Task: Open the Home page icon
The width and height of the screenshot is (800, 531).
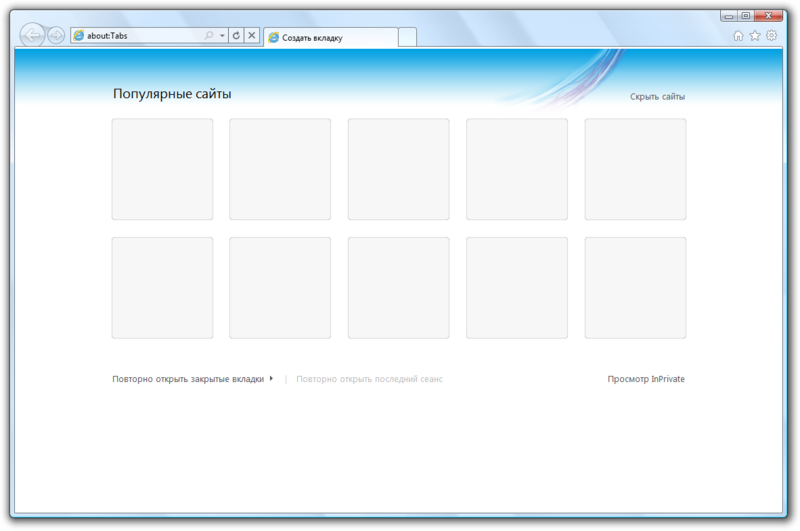Action: [738, 35]
